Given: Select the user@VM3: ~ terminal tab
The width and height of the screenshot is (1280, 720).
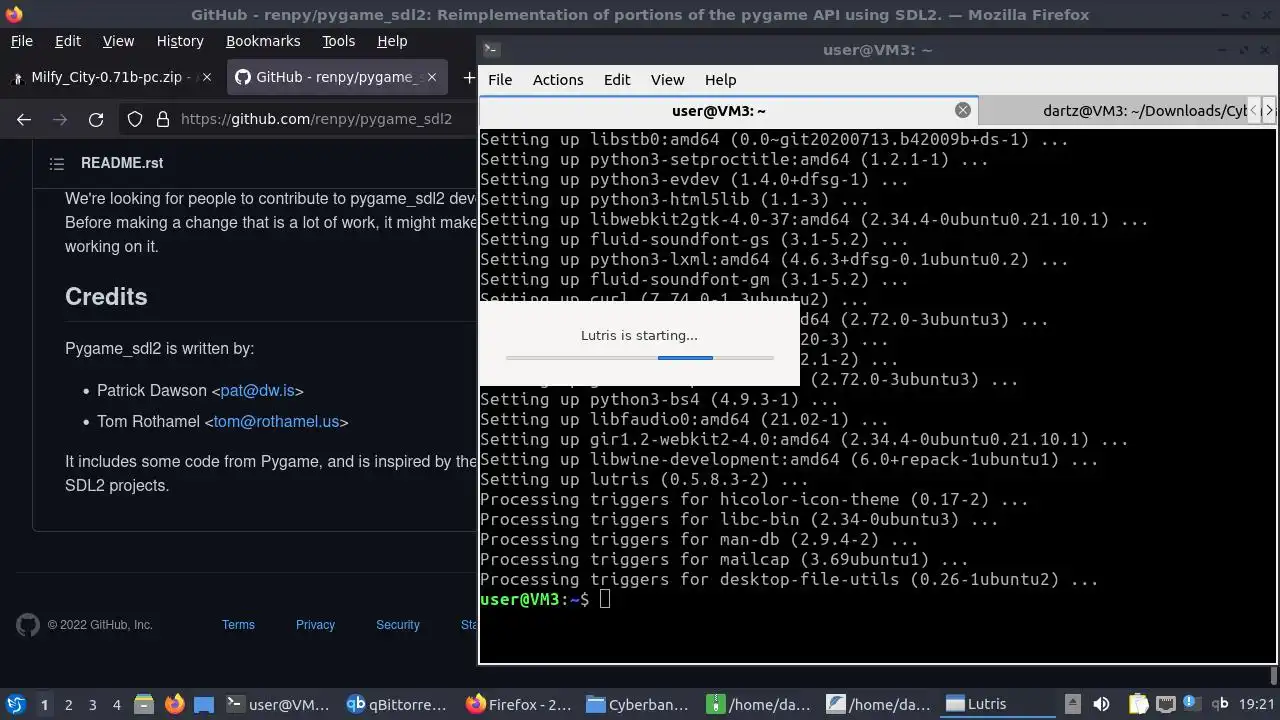Looking at the screenshot, I should [719, 111].
